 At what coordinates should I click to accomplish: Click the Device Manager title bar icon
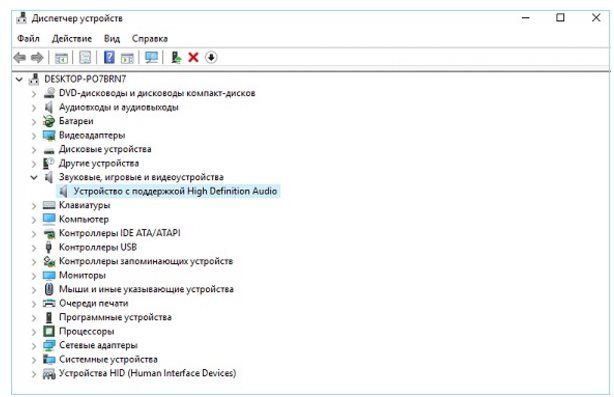[x=22, y=18]
